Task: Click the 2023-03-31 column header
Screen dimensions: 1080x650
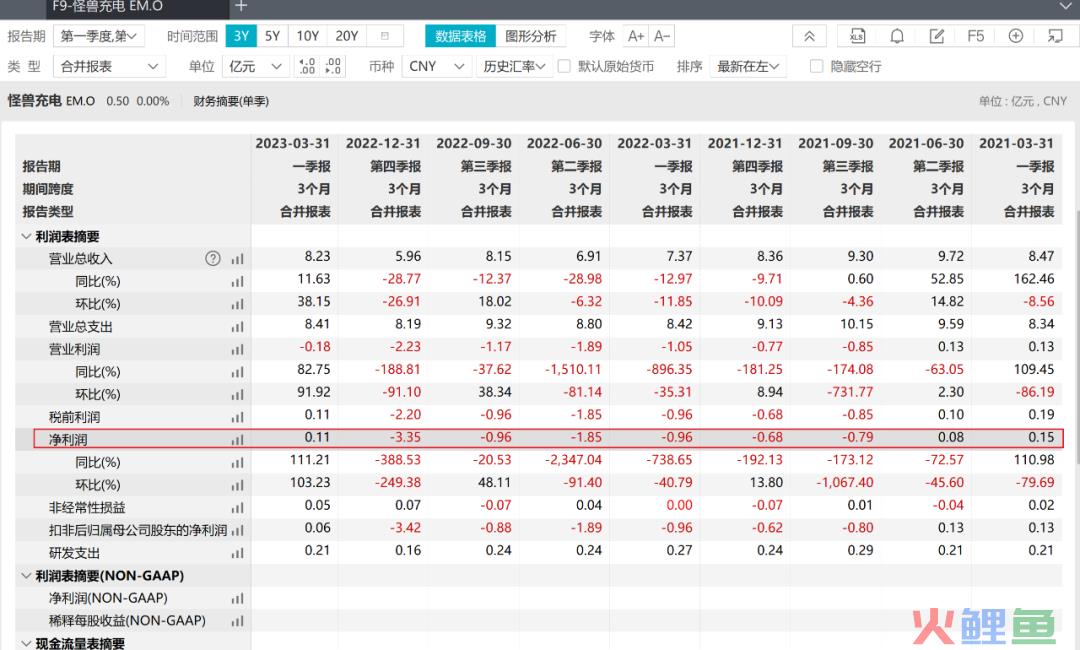Action: point(293,143)
